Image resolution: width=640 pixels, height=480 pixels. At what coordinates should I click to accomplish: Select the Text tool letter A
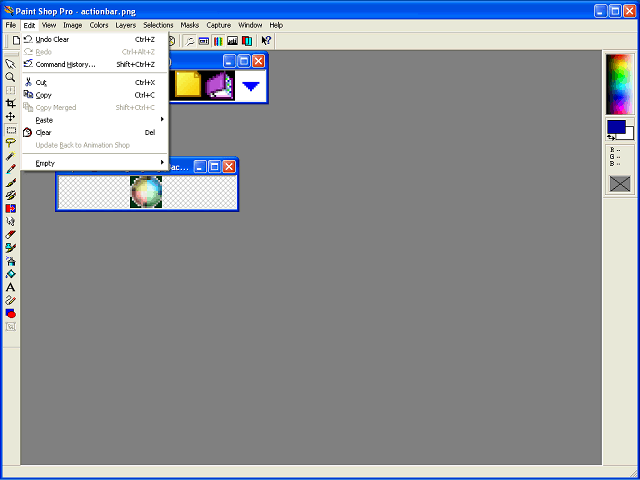[11, 287]
